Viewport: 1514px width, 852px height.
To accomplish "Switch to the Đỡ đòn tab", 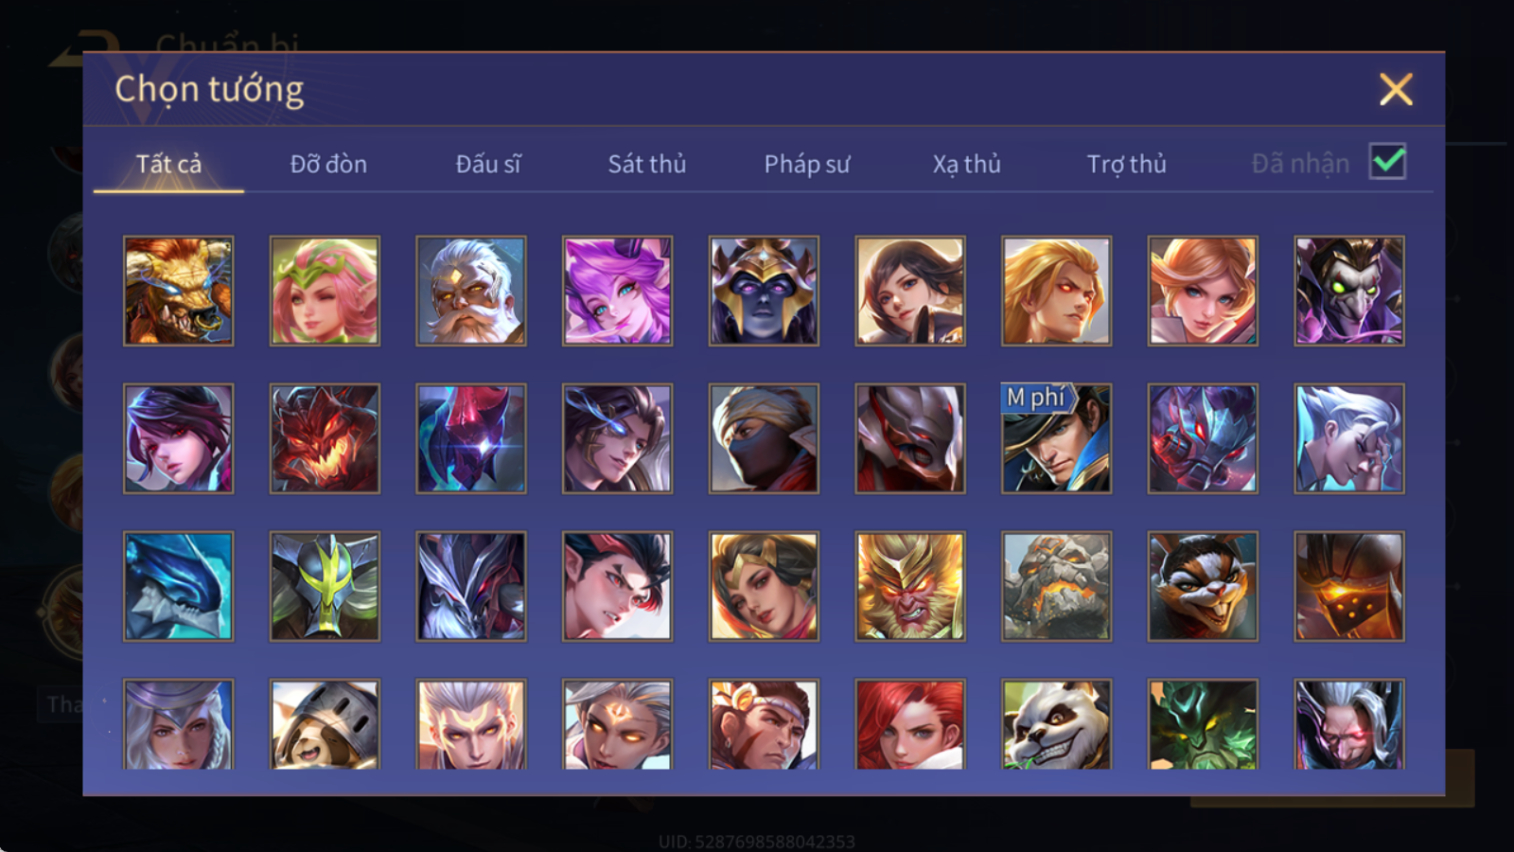I will coord(328,164).
